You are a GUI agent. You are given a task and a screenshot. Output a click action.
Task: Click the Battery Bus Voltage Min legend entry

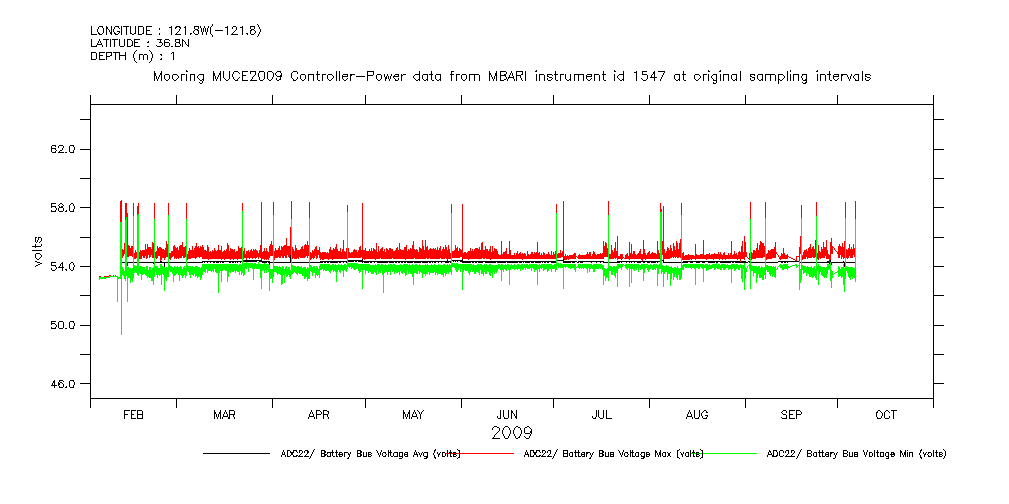point(856,454)
